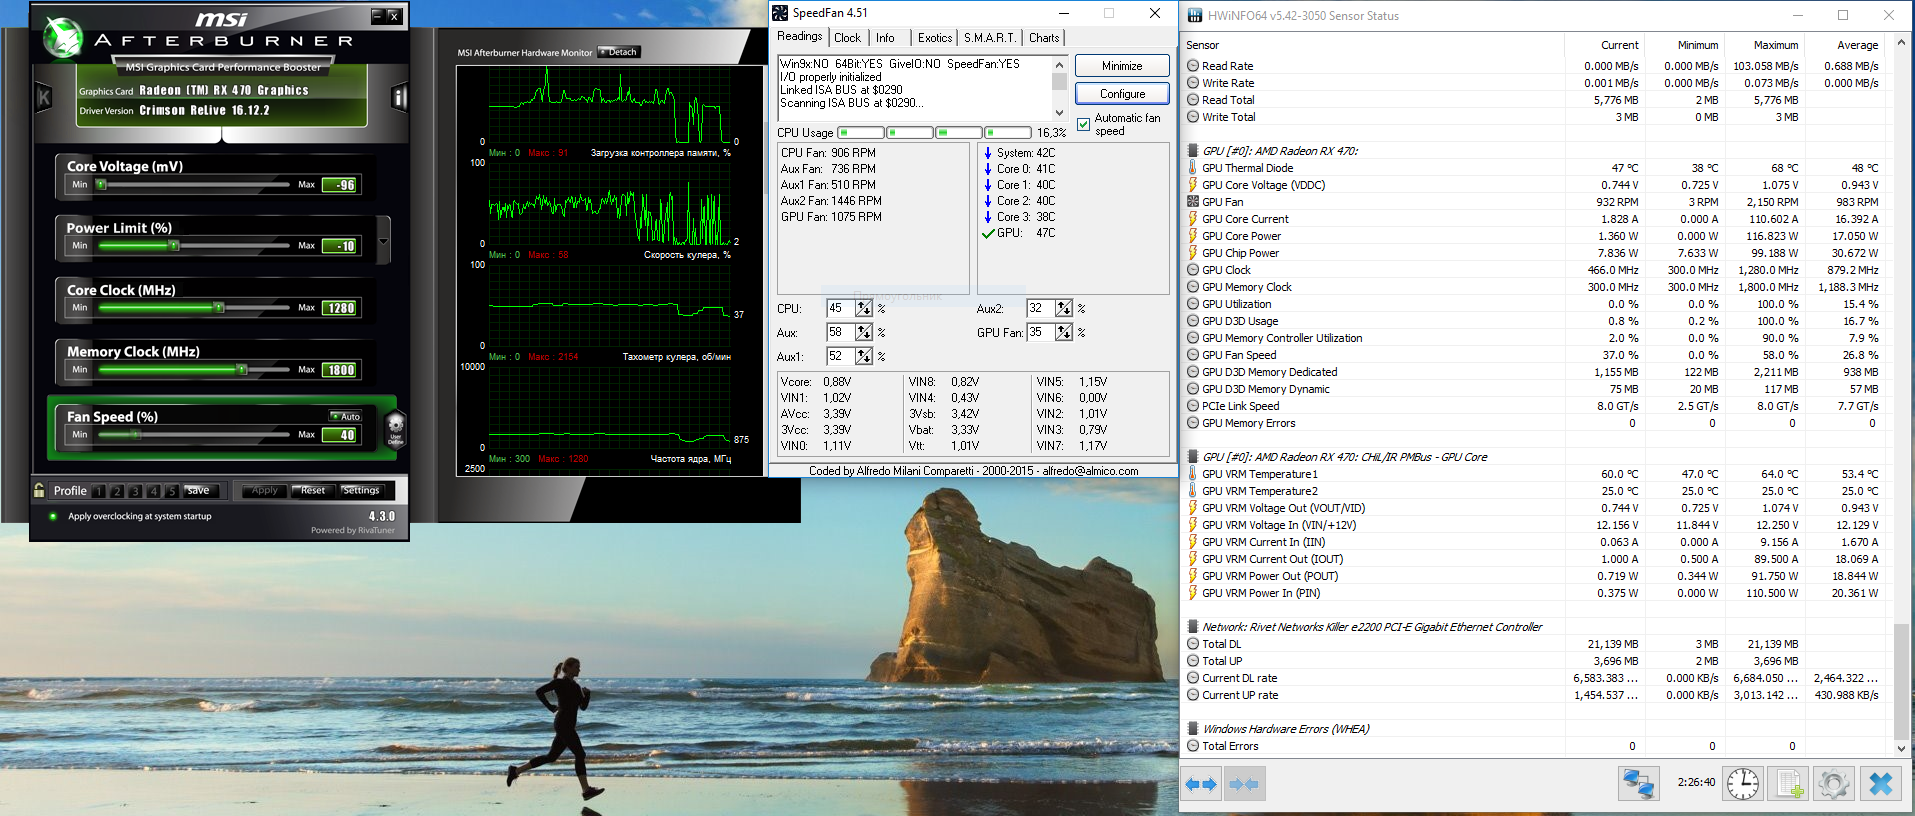
Task: Click the HWiNFO reset clock icon
Action: (1742, 784)
